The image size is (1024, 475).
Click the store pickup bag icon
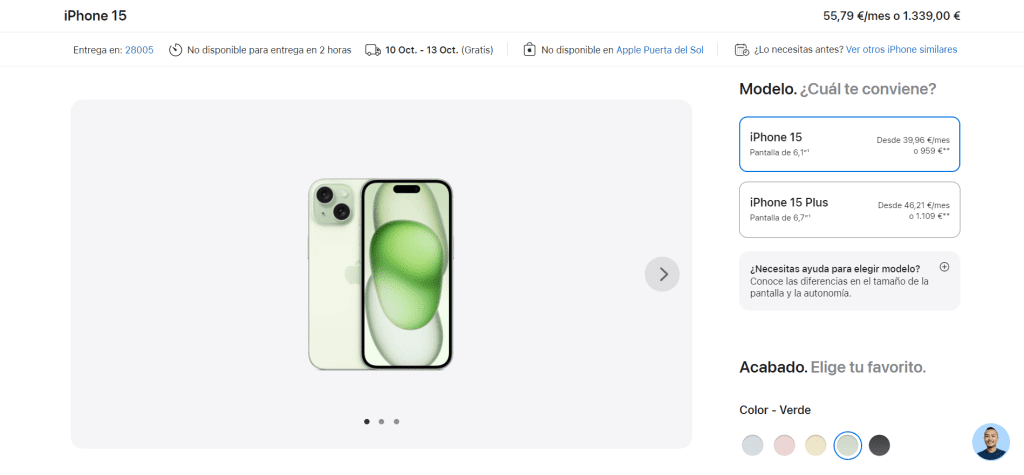529,50
